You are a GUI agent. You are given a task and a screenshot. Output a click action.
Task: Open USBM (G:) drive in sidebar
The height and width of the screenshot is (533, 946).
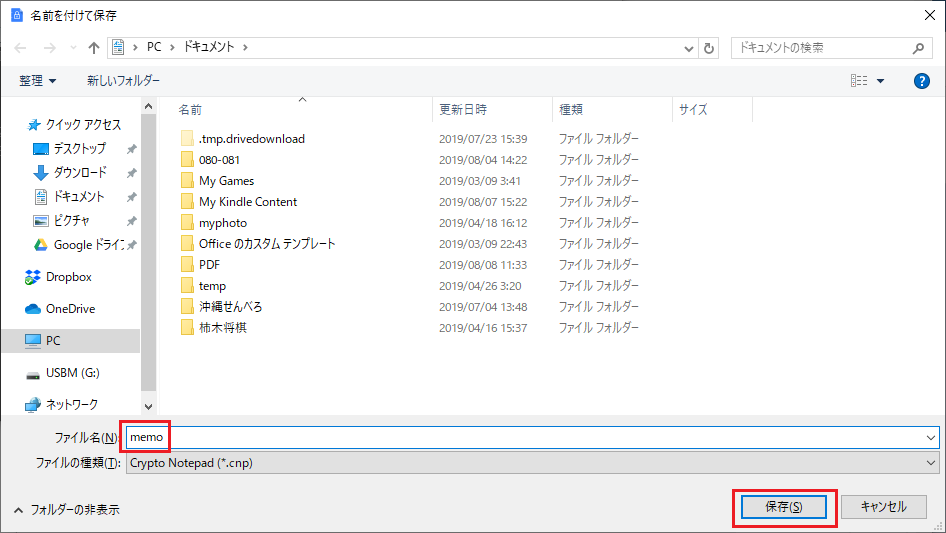tap(72, 373)
